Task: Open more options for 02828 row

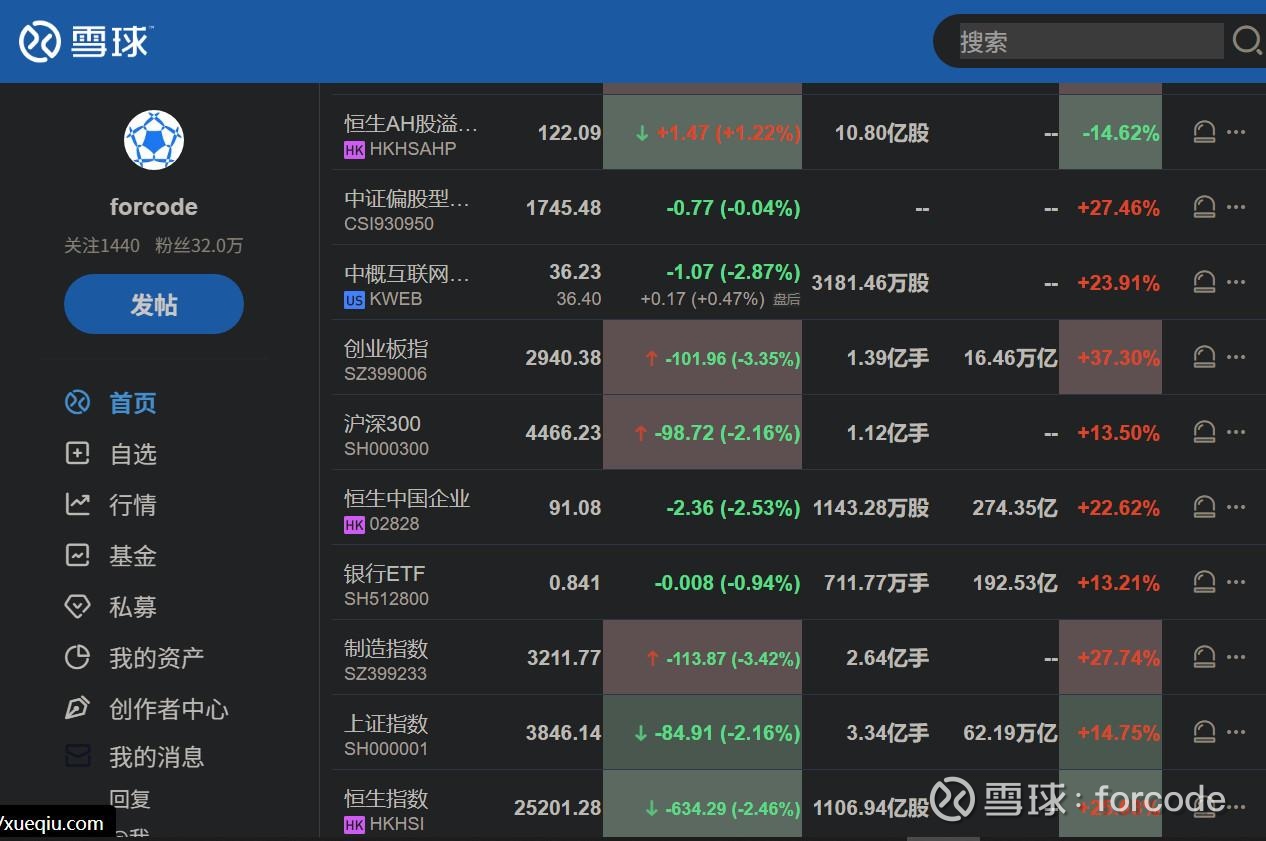Action: (x=1236, y=507)
